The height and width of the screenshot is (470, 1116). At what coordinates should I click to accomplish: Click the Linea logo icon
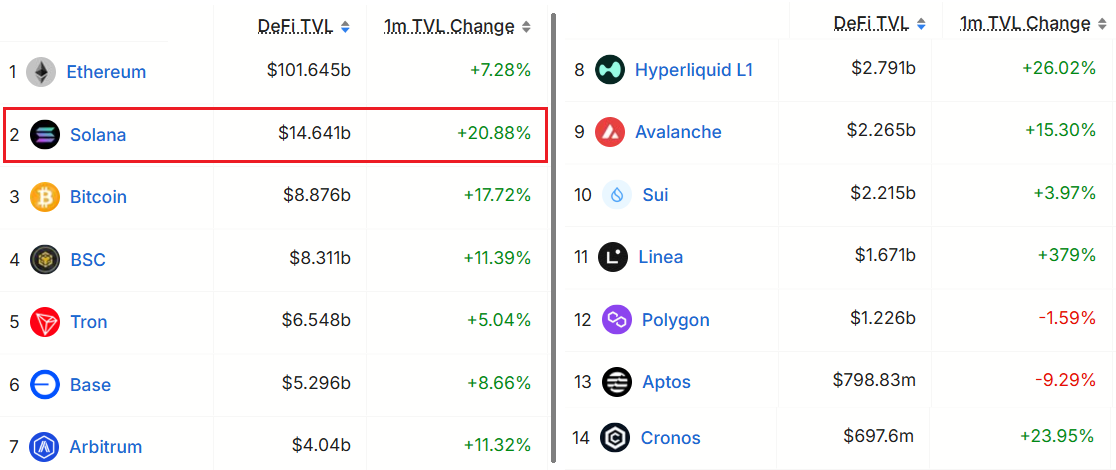[x=613, y=257]
